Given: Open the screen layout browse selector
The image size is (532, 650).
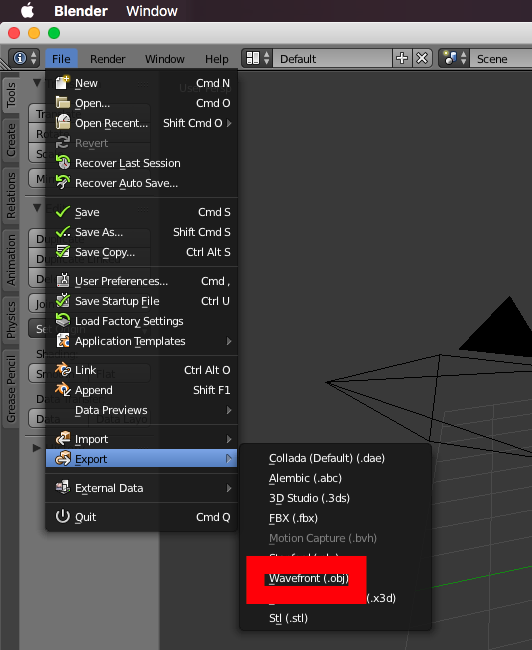Looking at the screenshot, I should [x=257, y=58].
